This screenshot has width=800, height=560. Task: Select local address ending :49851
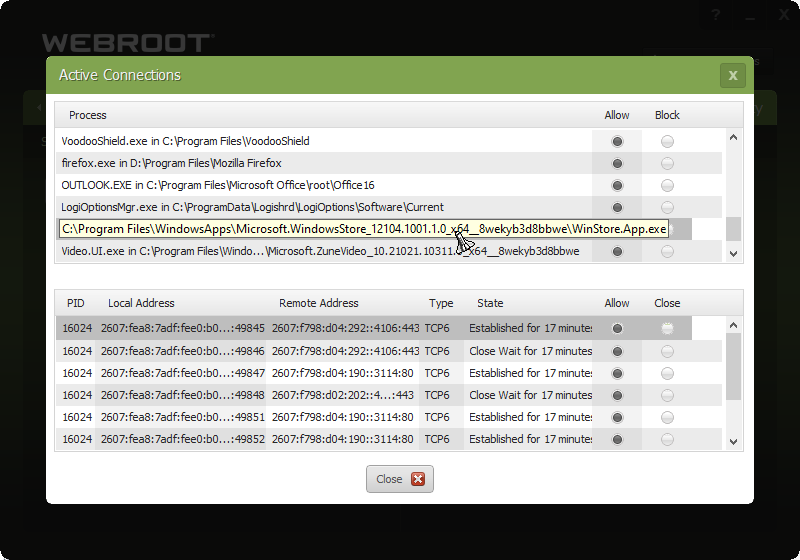pos(183,417)
